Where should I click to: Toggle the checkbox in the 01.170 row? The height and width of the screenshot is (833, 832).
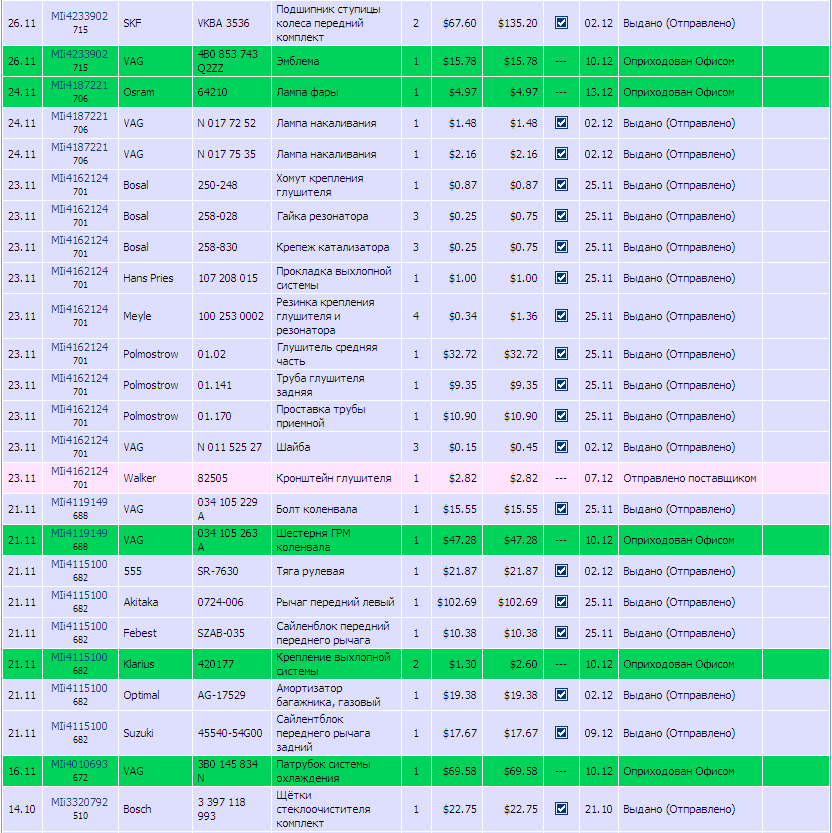tap(561, 415)
